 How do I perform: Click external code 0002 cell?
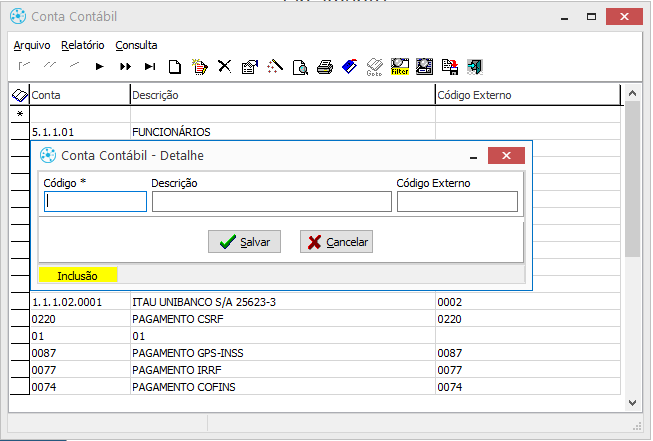(x=528, y=302)
